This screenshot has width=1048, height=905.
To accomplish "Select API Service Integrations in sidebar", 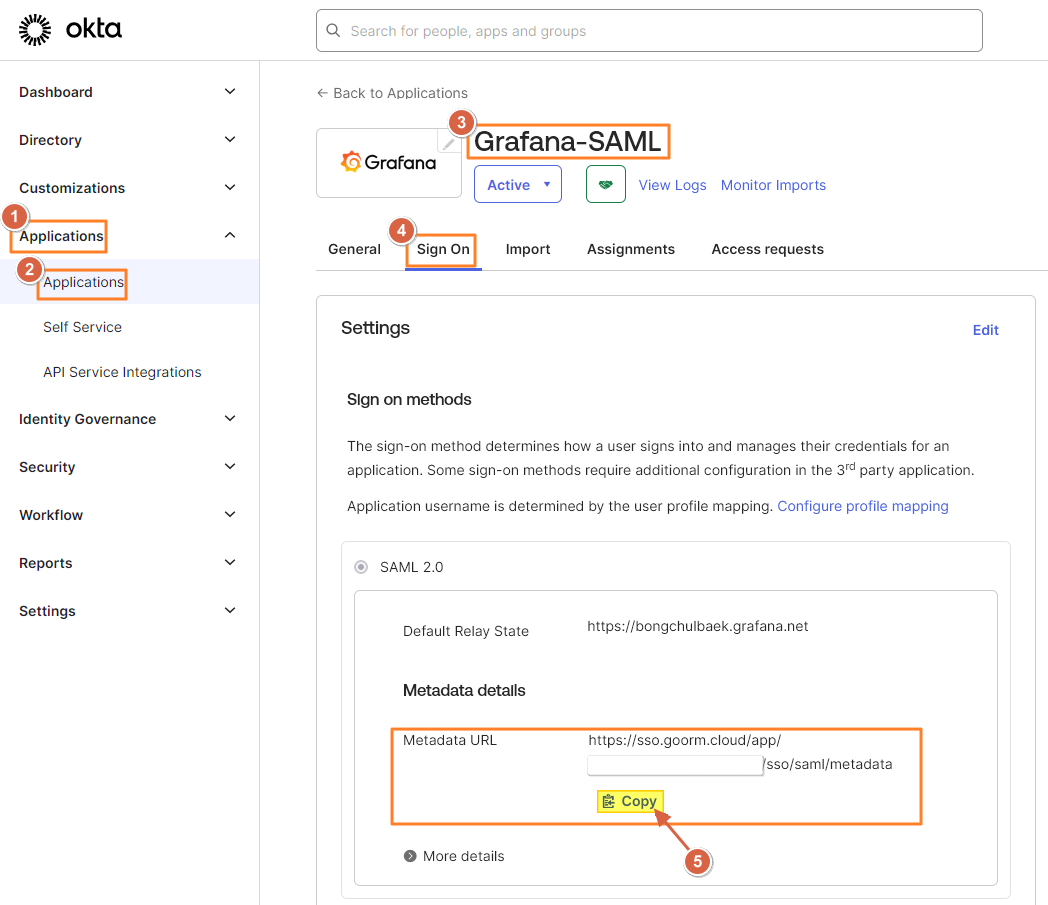I will 122,372.
